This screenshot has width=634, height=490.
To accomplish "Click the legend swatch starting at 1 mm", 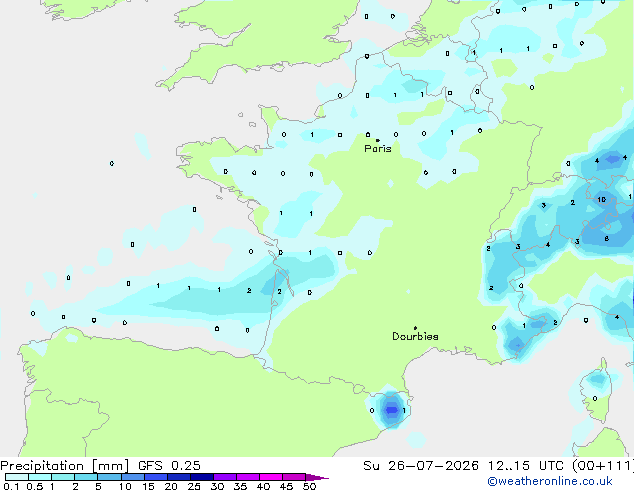I will point(63,477).
